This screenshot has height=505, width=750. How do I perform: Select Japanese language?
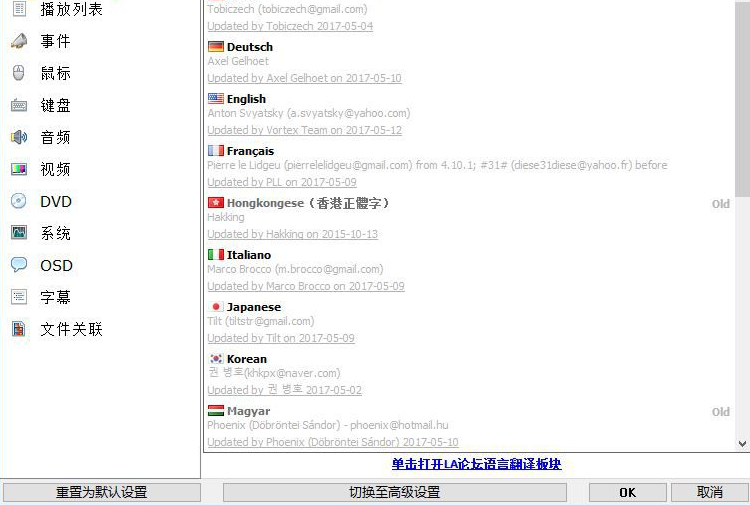(x=254, y=307)
